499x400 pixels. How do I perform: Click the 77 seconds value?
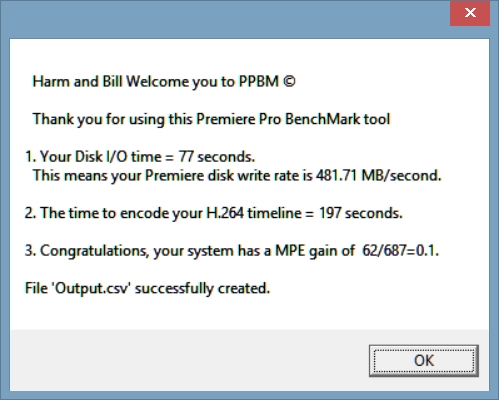pyautogui.click(x=217, y=156)
